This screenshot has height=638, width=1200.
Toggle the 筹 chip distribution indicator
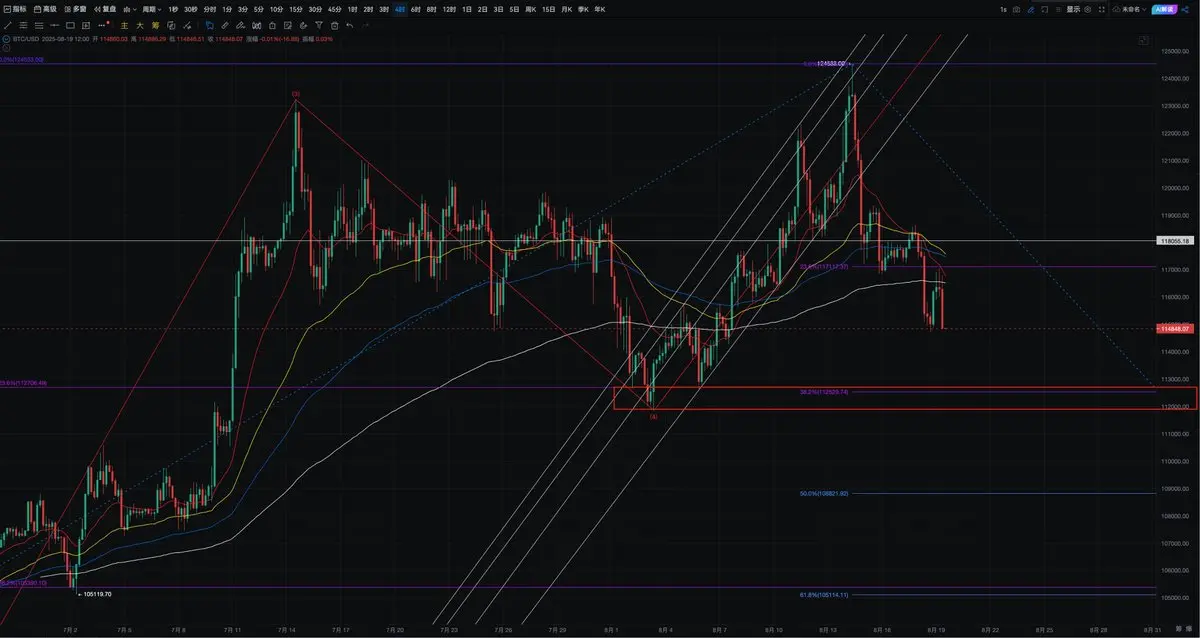155,25
